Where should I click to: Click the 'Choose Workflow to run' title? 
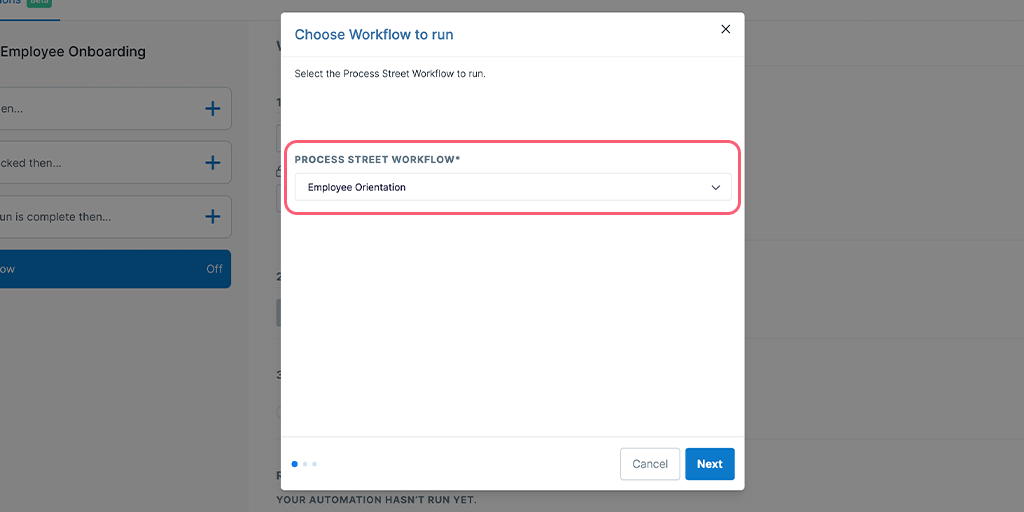coord(373,35)
